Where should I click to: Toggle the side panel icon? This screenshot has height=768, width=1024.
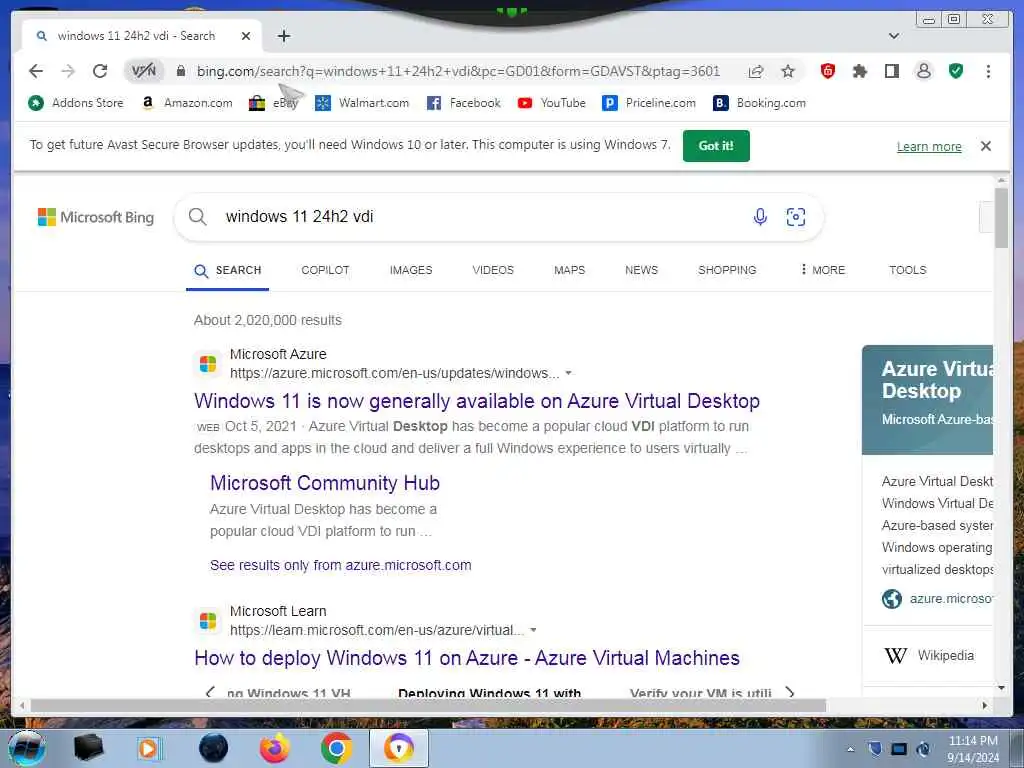(x=891, y=71)
